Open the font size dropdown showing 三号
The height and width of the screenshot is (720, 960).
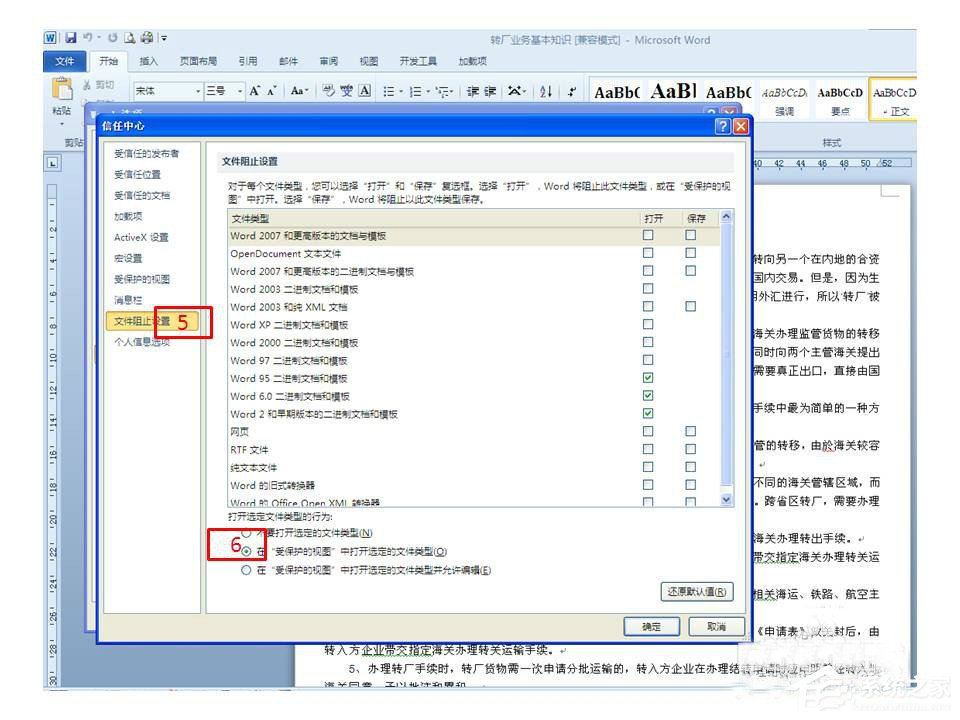(239, 90)
